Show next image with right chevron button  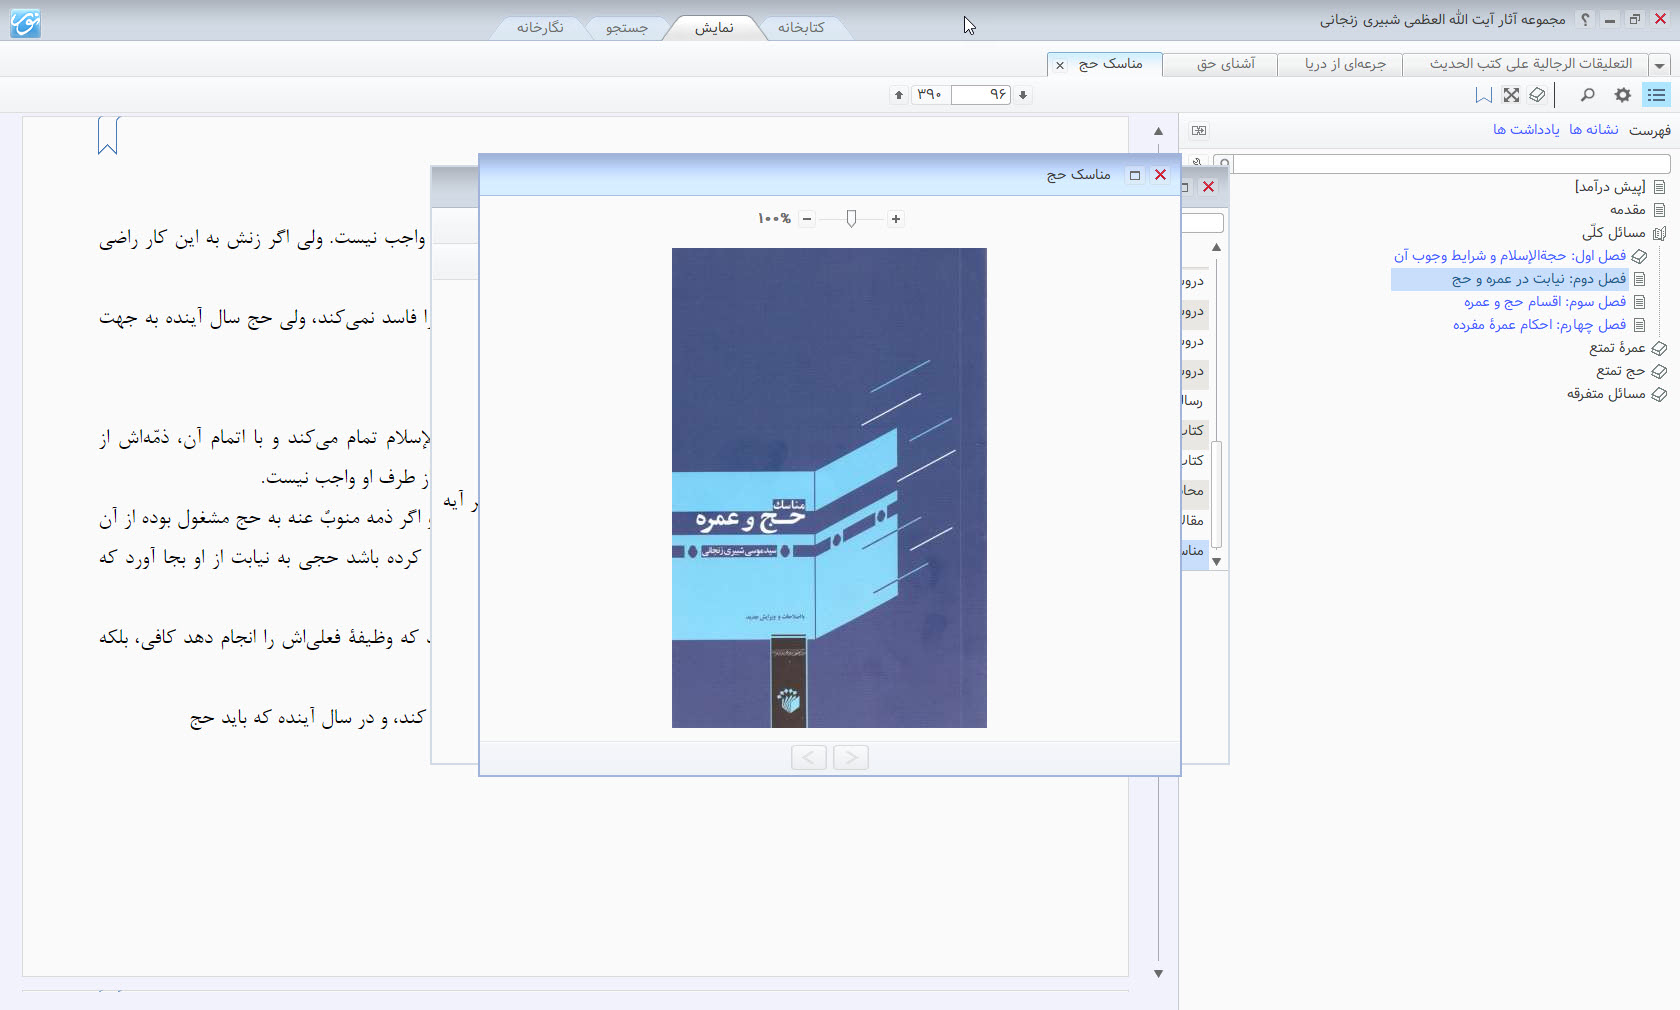click(851, 758)
